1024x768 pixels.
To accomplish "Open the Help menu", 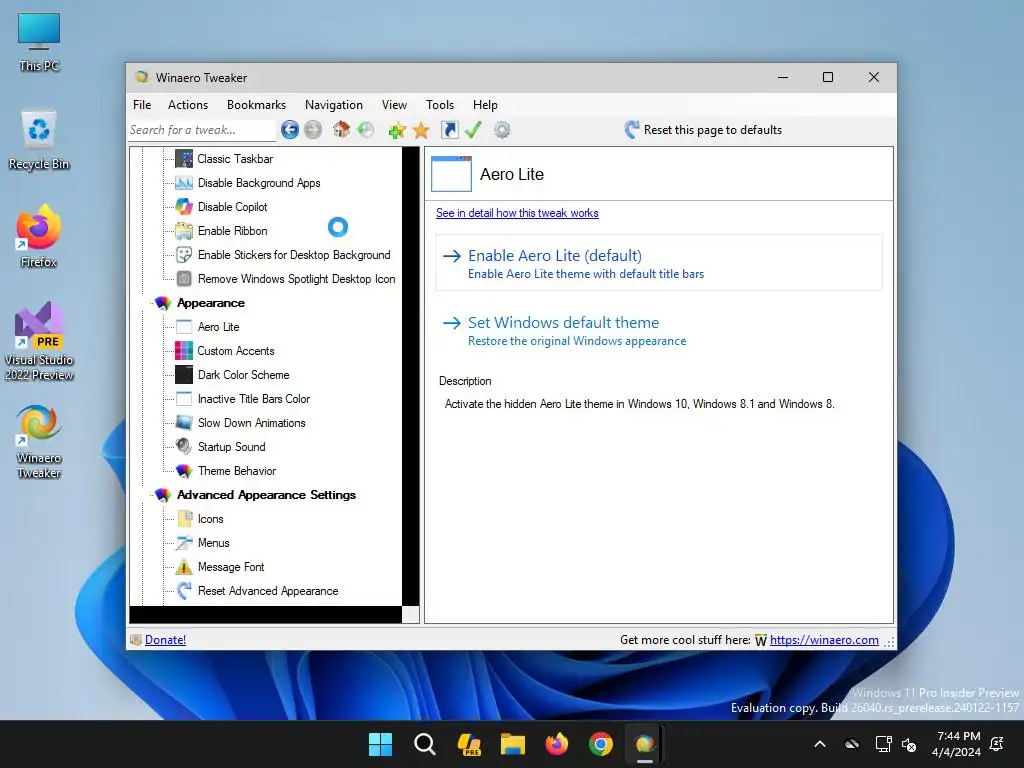I will pyautogui.click(x=485, y=104).
